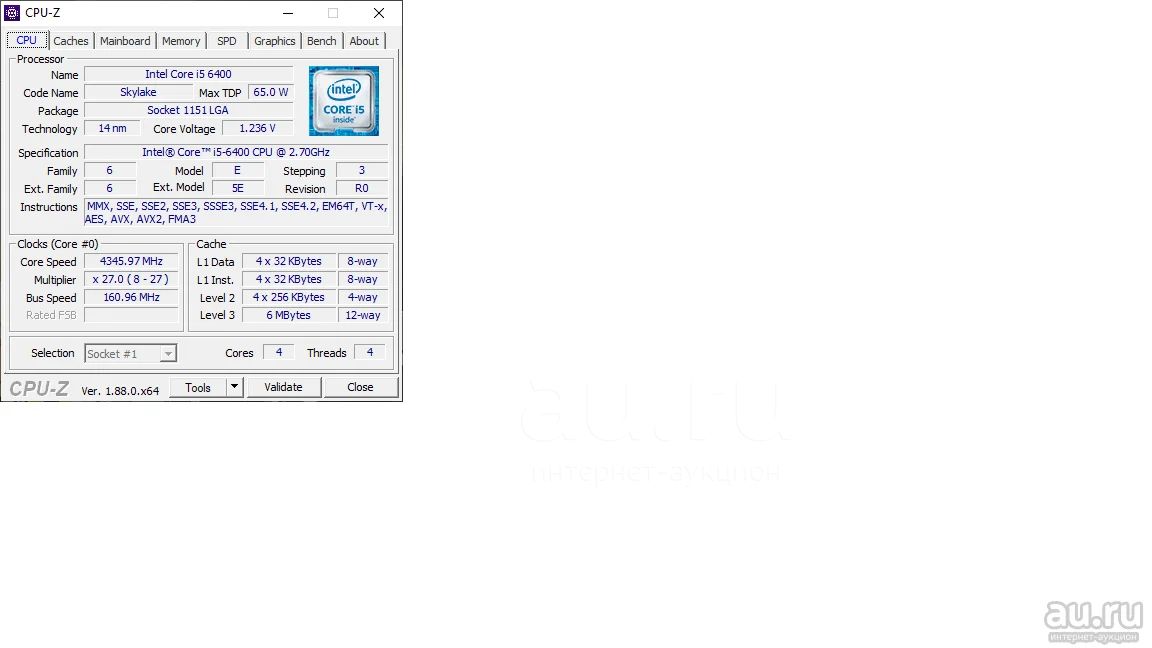
Task: Click the Core Voltage value 1.236 V
Action: coord(257,128)
